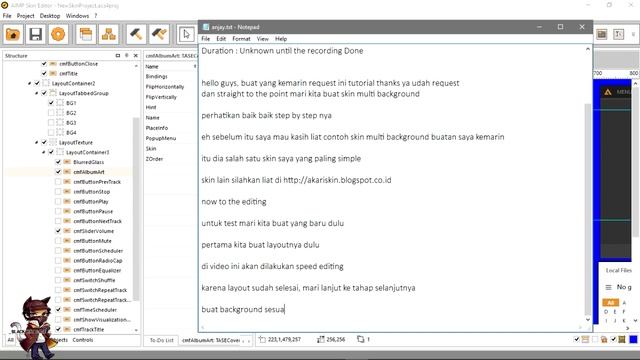Open Notepad's Format menu
The height and width of the screenshot is (360, 640).
click(241, 39)
